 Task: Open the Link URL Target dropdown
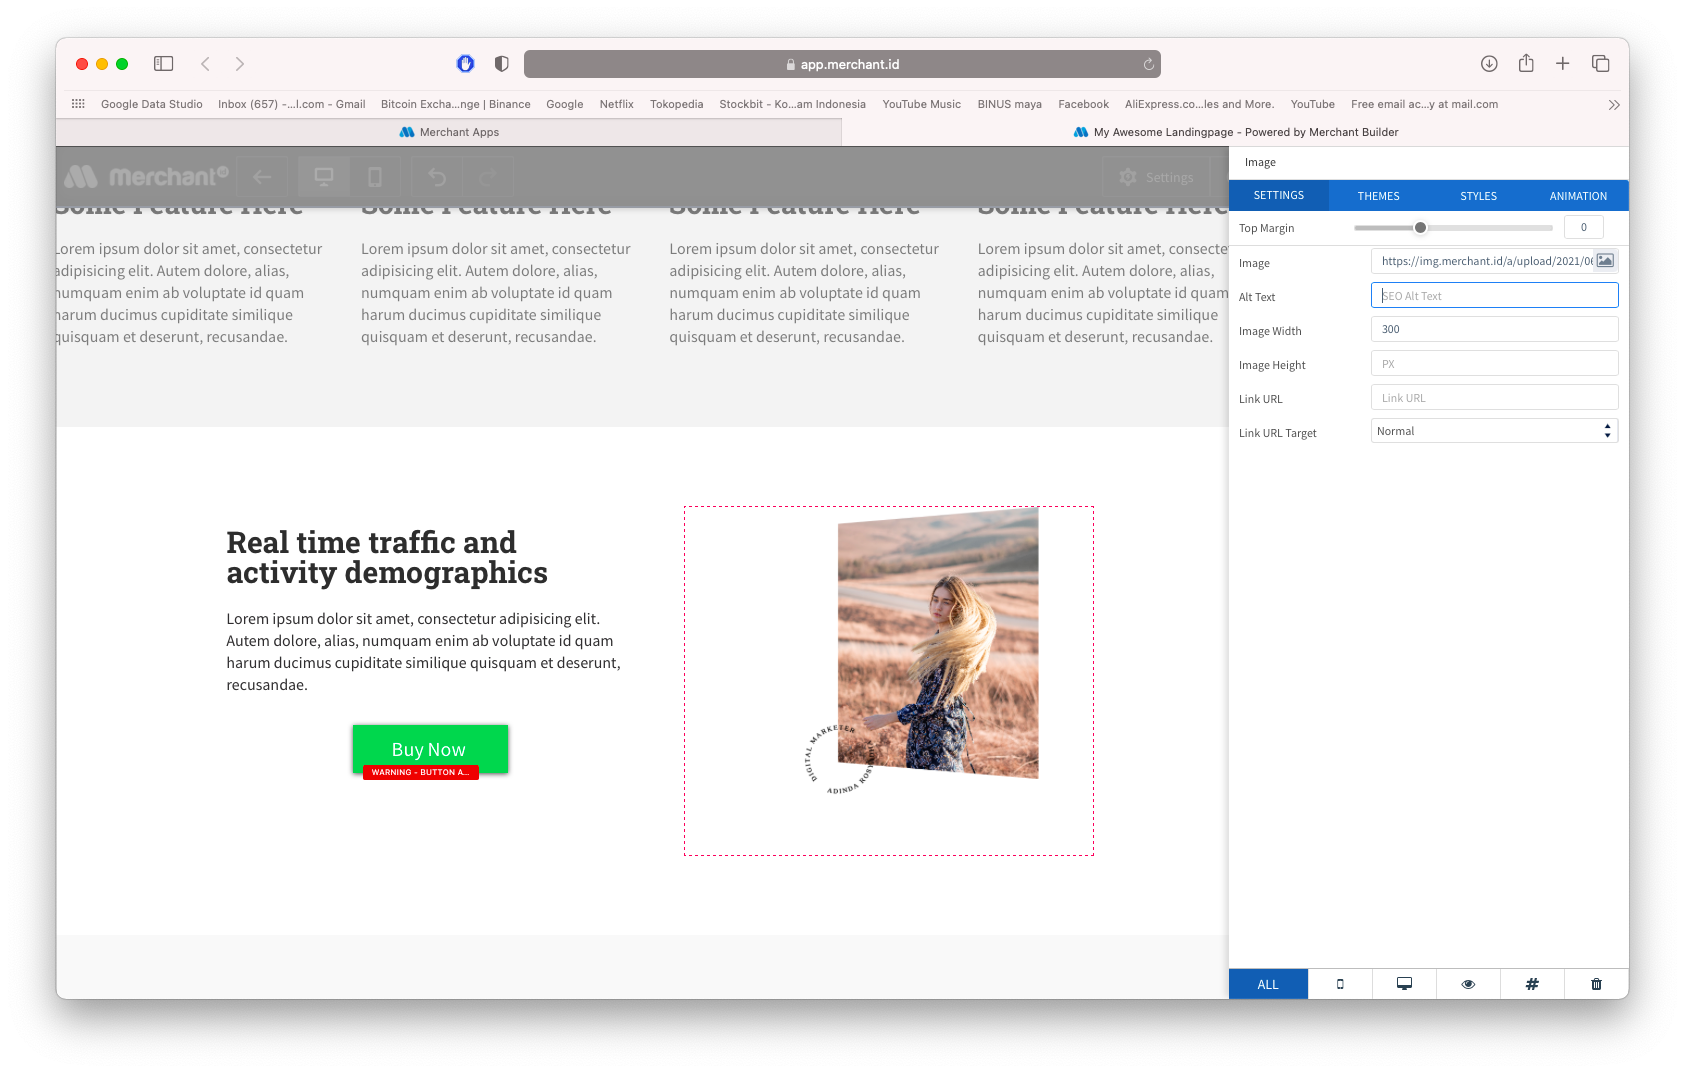(1494, 431)
